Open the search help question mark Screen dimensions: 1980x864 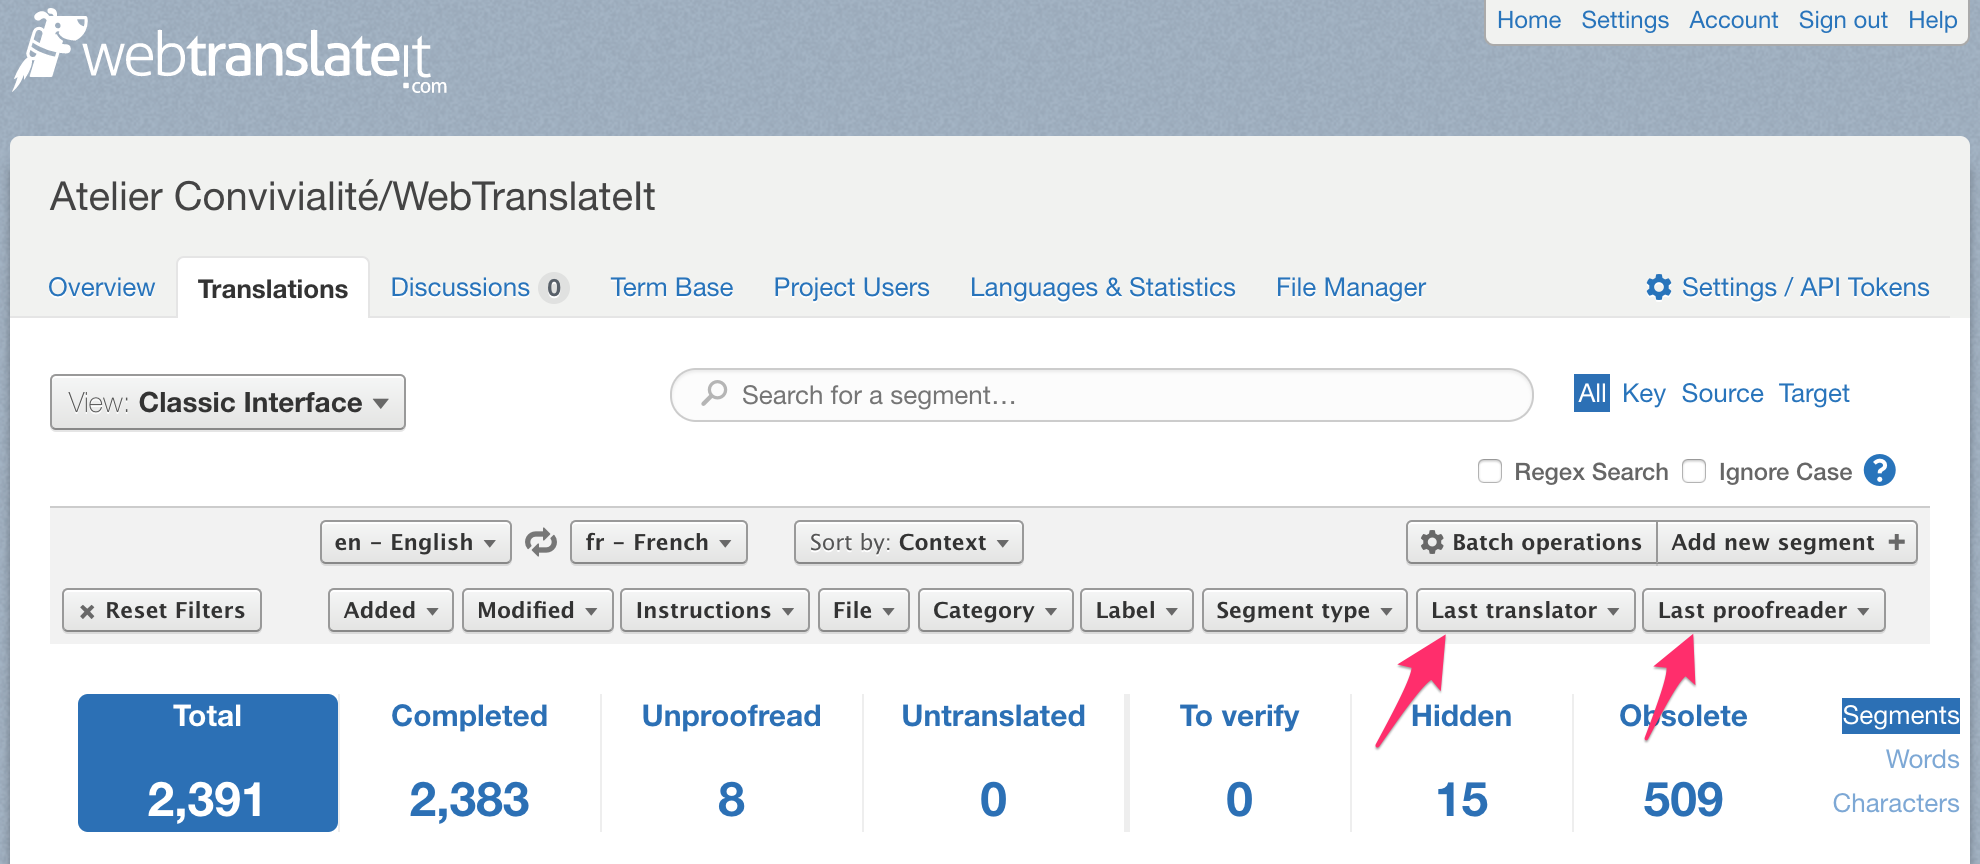tap(1880, 470)
